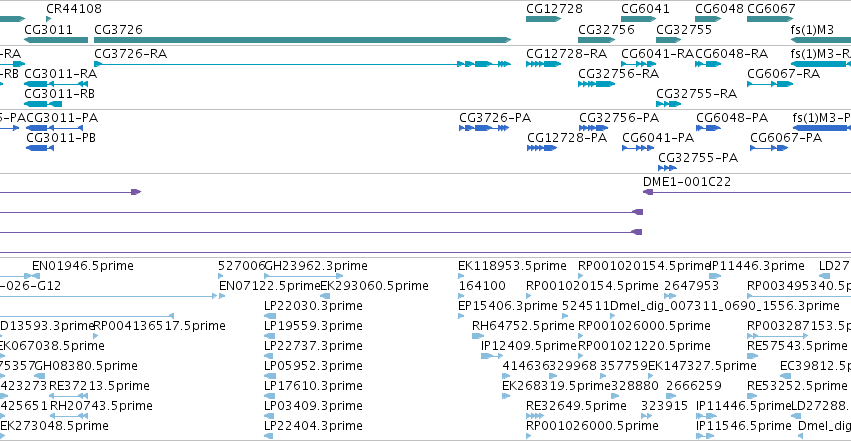851x441 pixels.
Task: Select the LP22030.3prime EST label
Action: [x=313, y=306]
